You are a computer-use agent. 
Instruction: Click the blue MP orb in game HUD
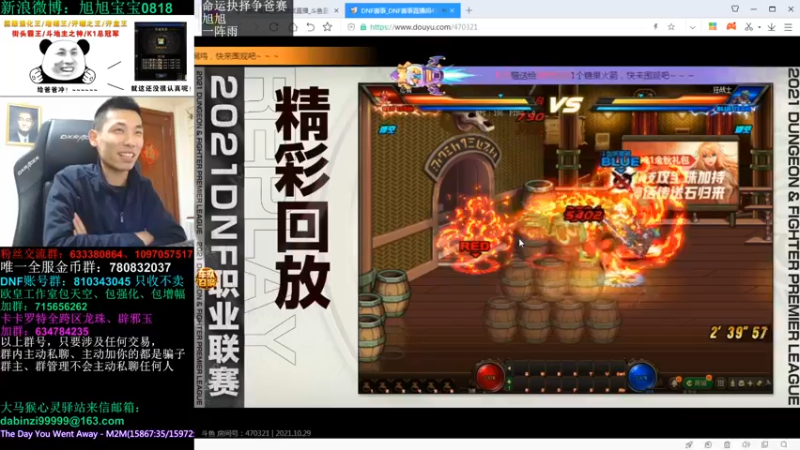(641, 377)
